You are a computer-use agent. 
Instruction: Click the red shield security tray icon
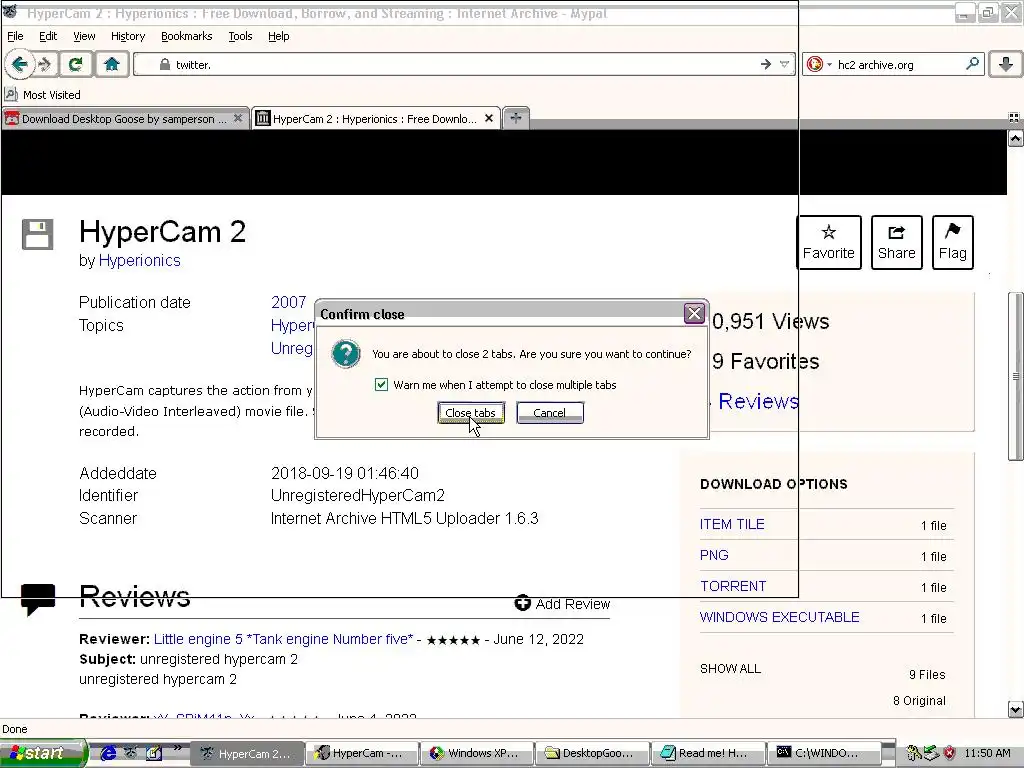pyautogui.click(x=950, y=754)
